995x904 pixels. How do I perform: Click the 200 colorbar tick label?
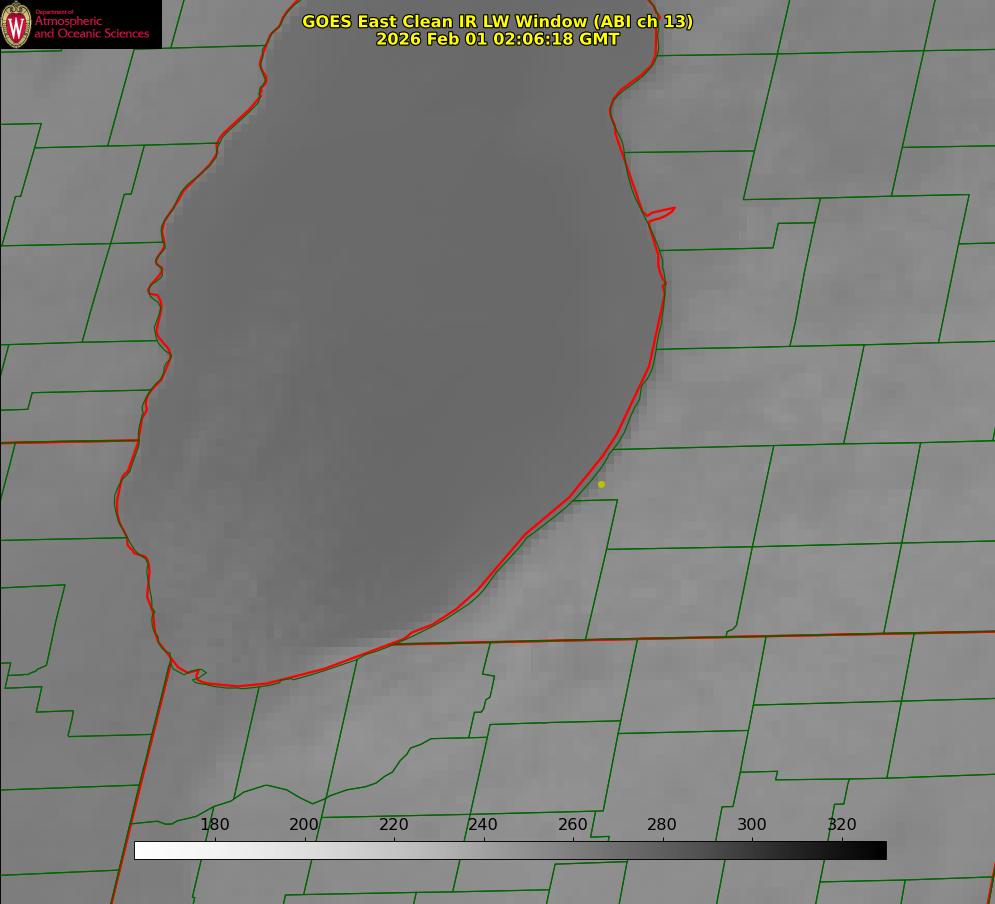(x=304, y=824)
